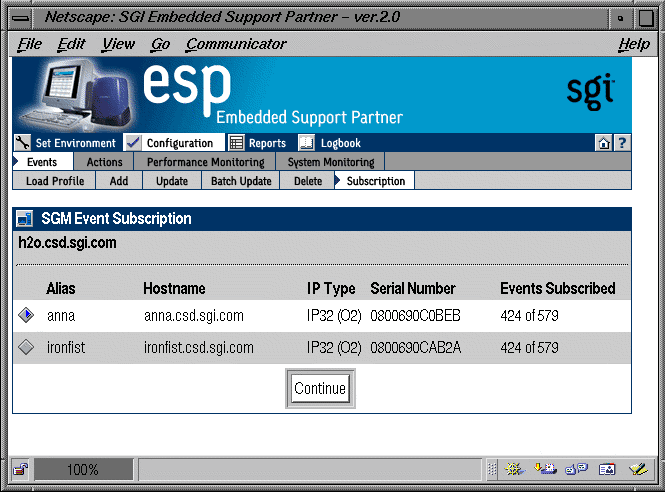Screen dimensions: 665x492
Task: Choose the Add sub-tab
Action: click(x=119, y=181)
